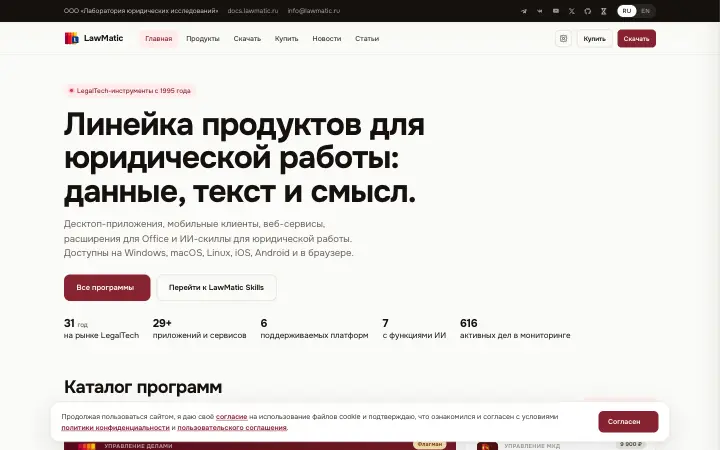Click the hourglass-shaped icon in top bar
The image size is (720, 450).
pos(604,11)
